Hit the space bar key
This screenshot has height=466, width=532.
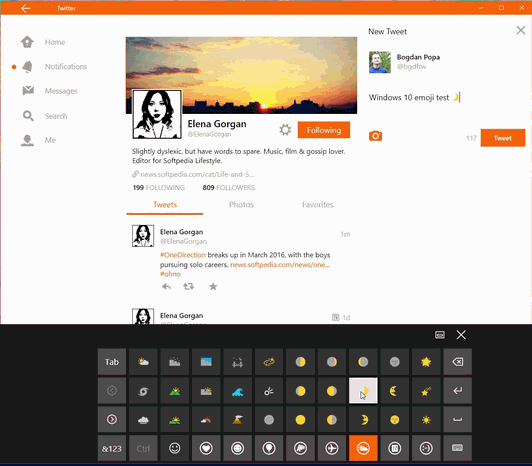click(457, 420)
